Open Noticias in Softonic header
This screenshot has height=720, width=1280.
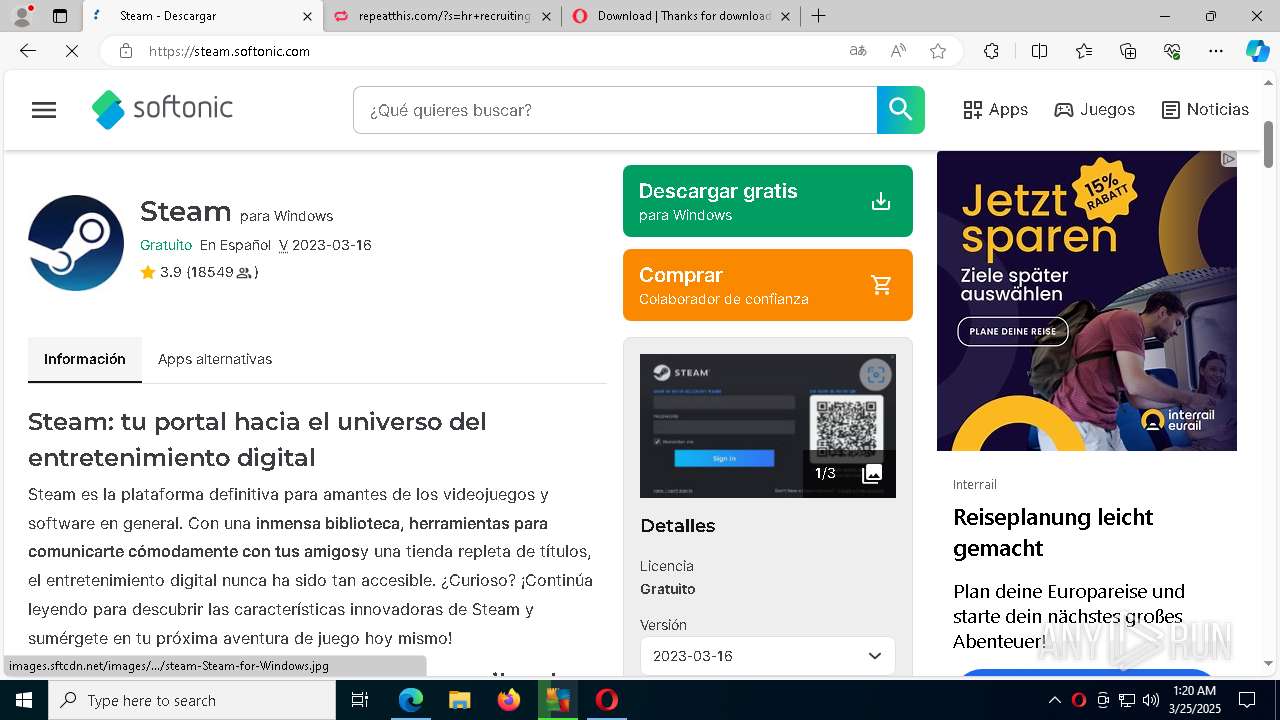point(1205,110)
